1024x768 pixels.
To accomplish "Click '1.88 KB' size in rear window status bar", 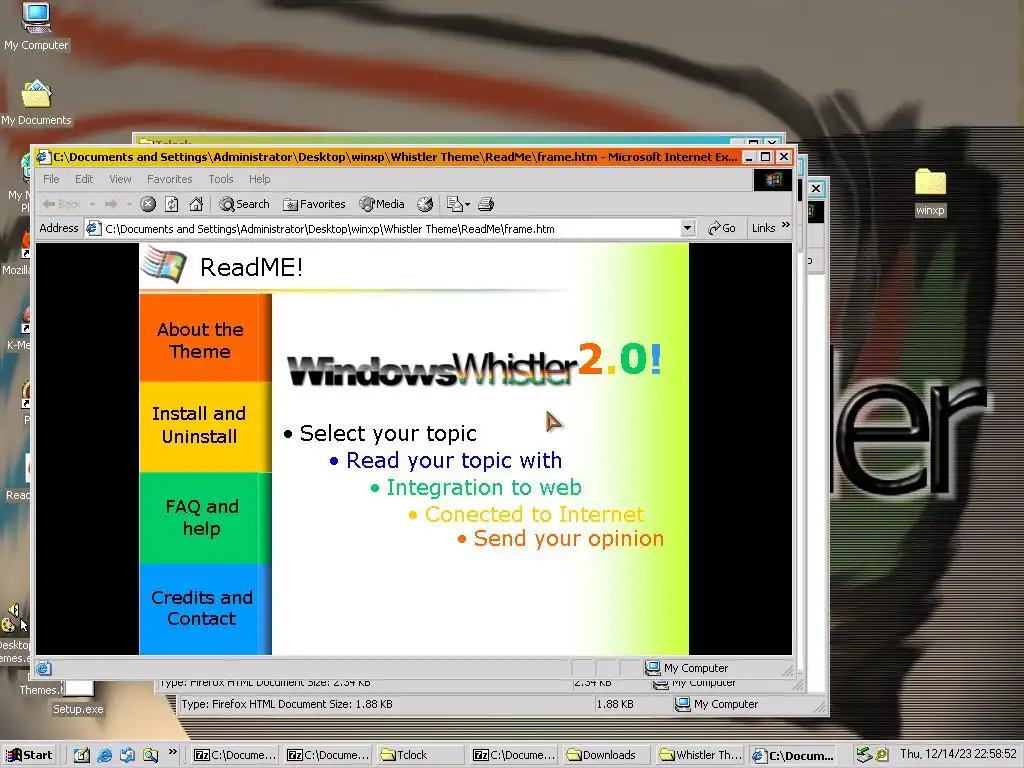I will point(615,704).
